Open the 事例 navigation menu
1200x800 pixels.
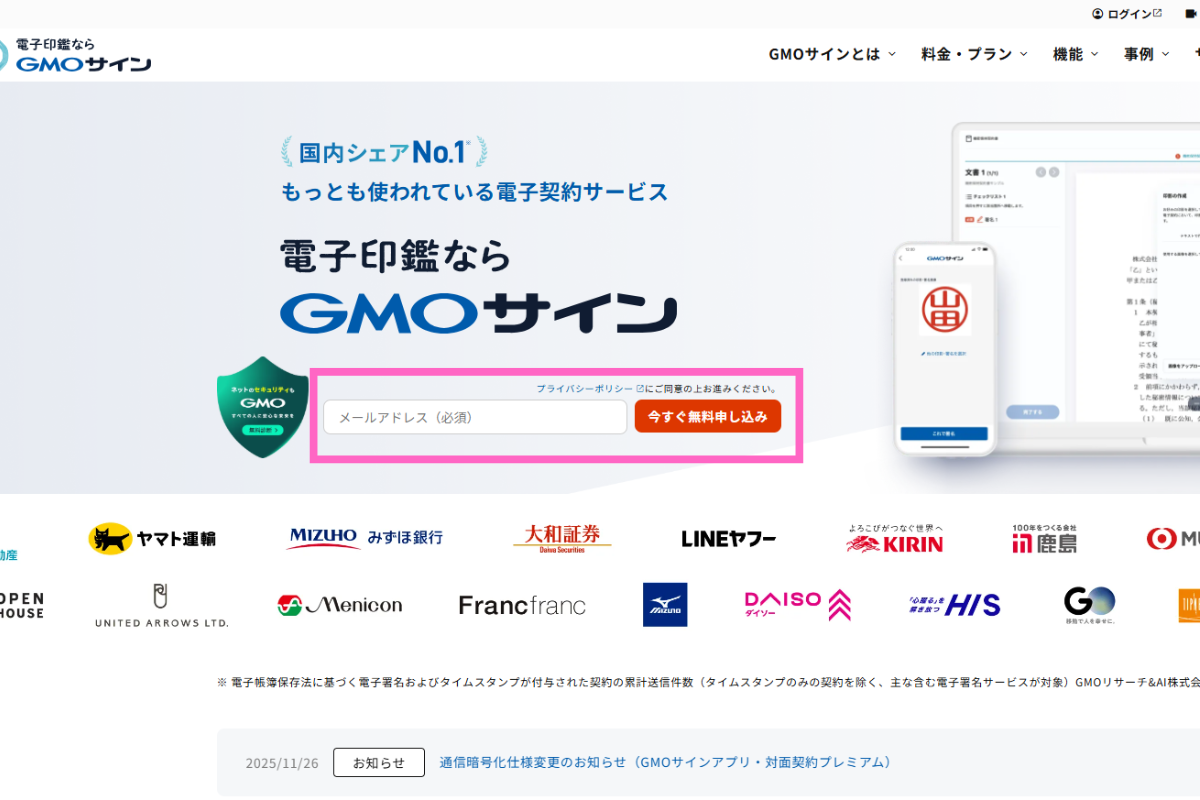[1146, 54]
